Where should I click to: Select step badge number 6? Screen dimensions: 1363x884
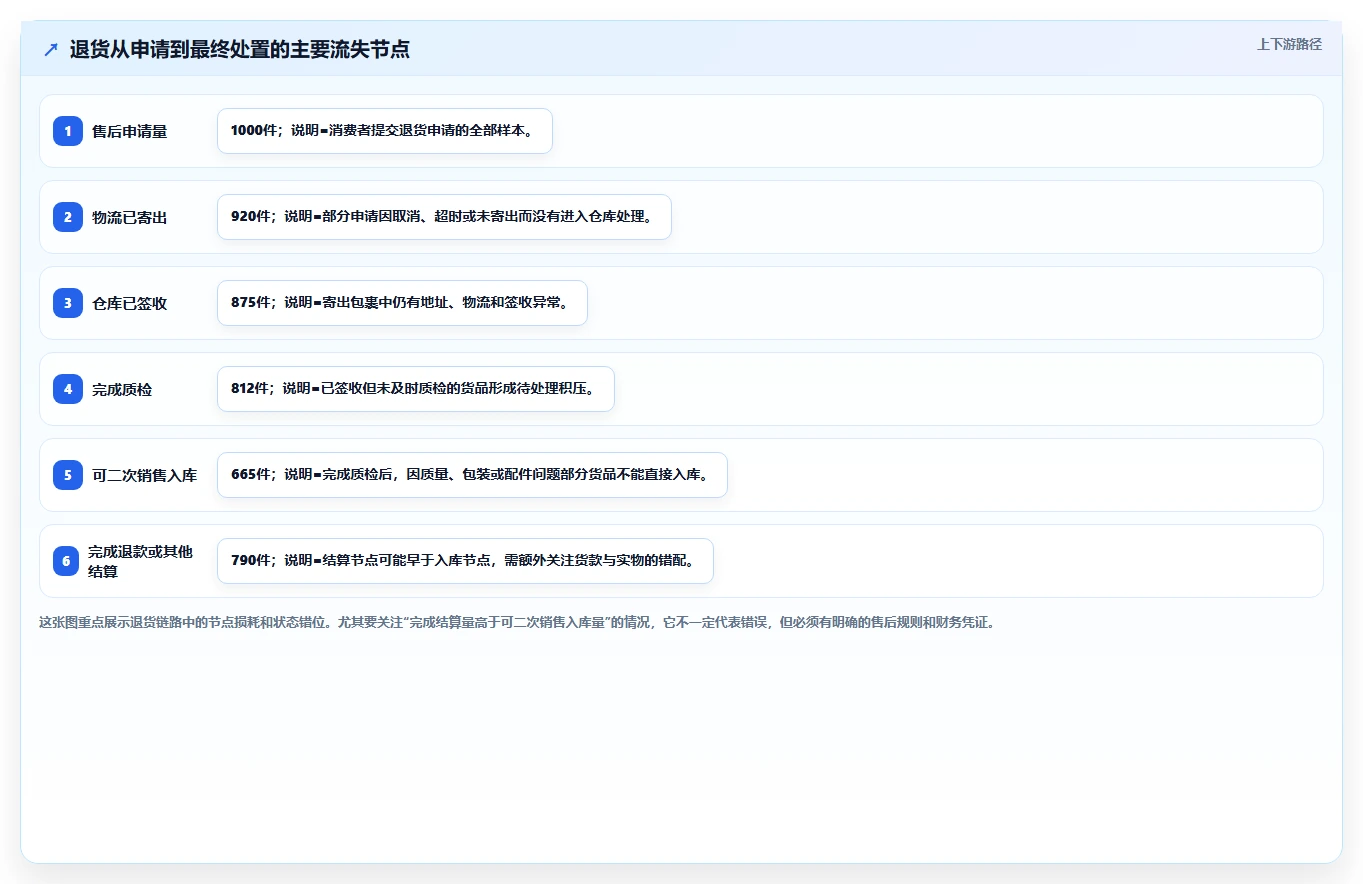(66, 561)
